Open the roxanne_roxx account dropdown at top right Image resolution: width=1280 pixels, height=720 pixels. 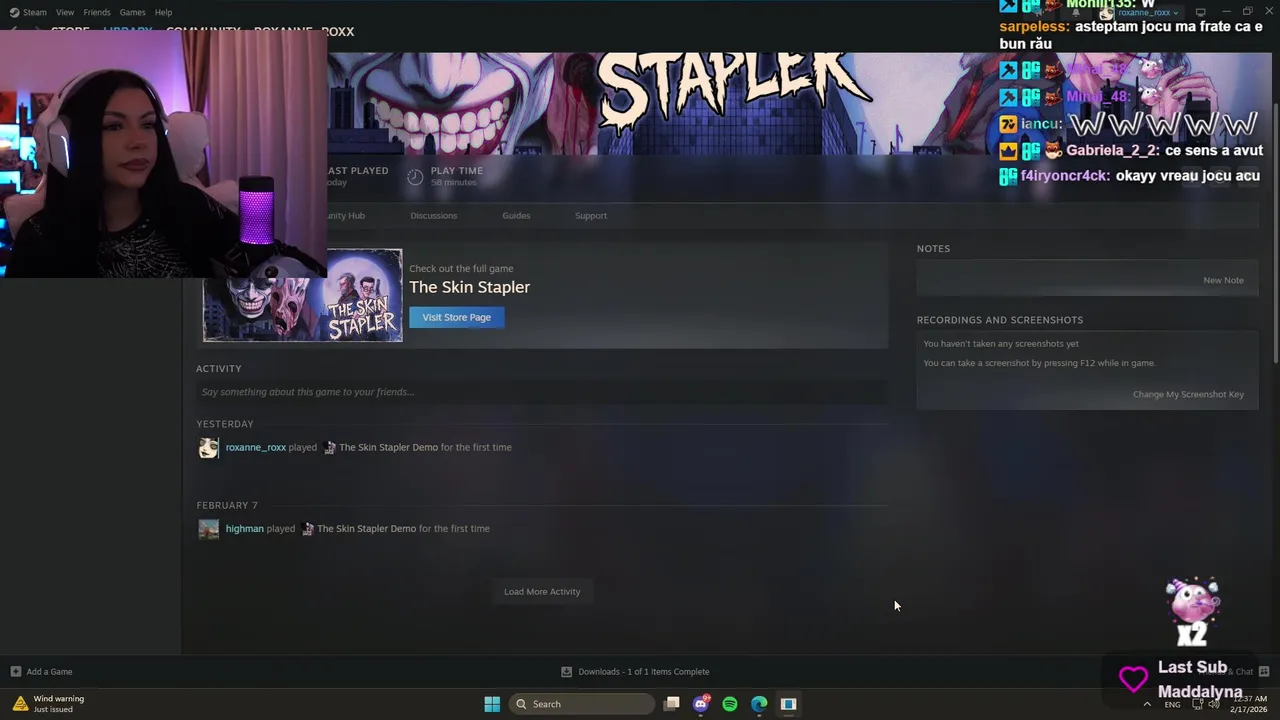pyautogui.click(x=1146, y=13)
